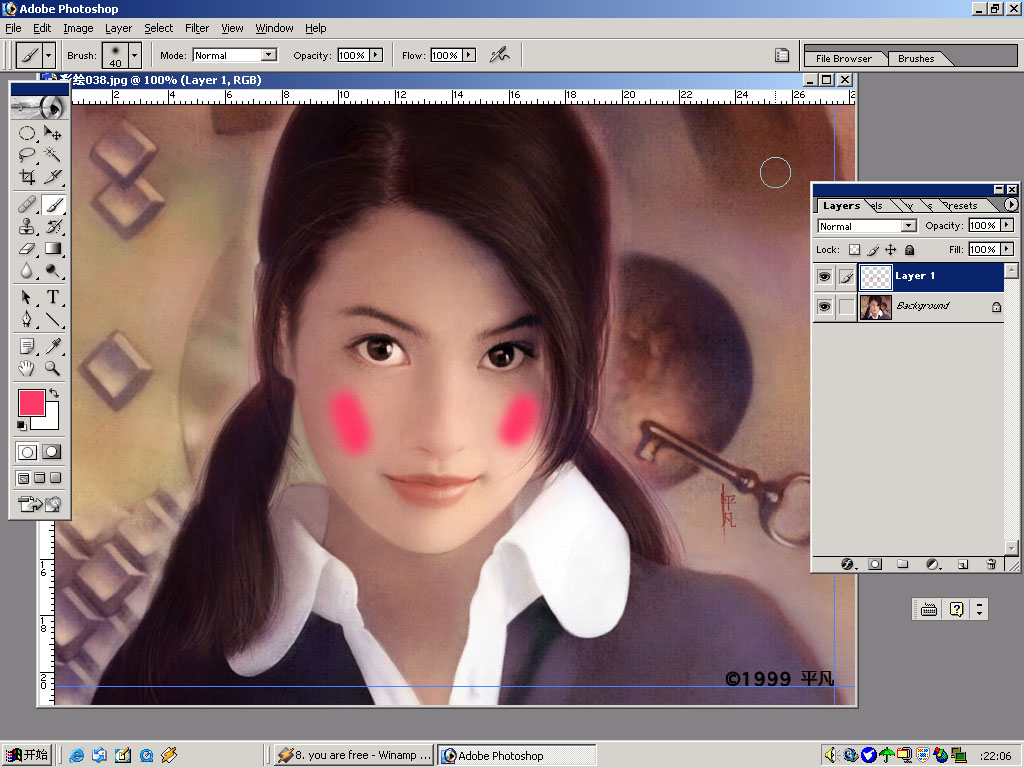Image resolution: width=1024 pixels, height=768 pixels.
Task: Add layer mask at Layers panel bottom
Action: click(875, 564)
